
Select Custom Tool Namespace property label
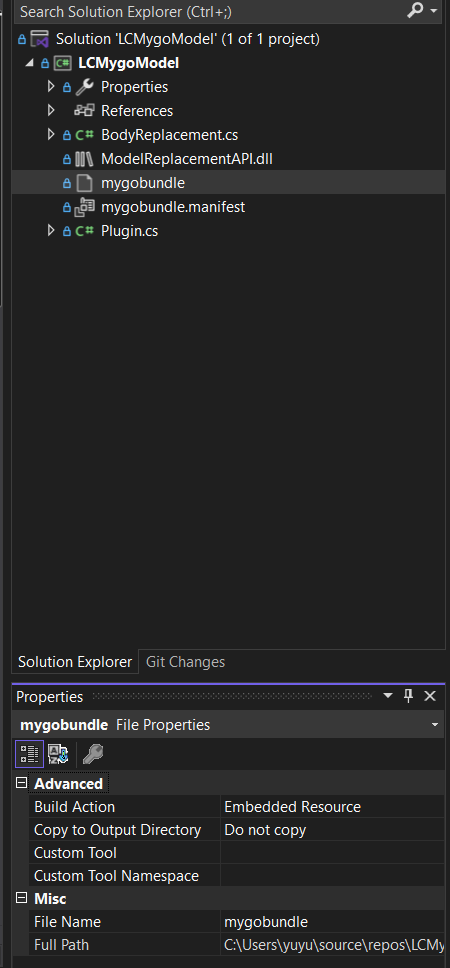coord(117,875)
